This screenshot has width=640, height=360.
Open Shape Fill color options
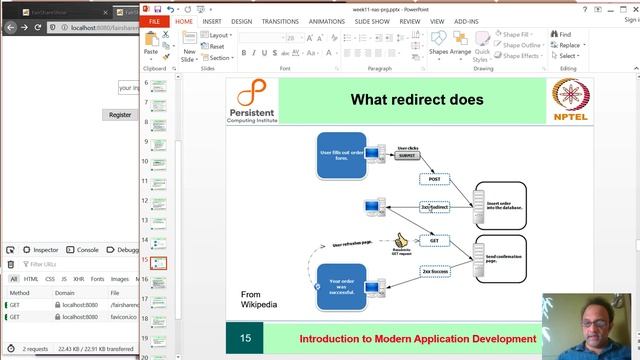tap(514, 34)
